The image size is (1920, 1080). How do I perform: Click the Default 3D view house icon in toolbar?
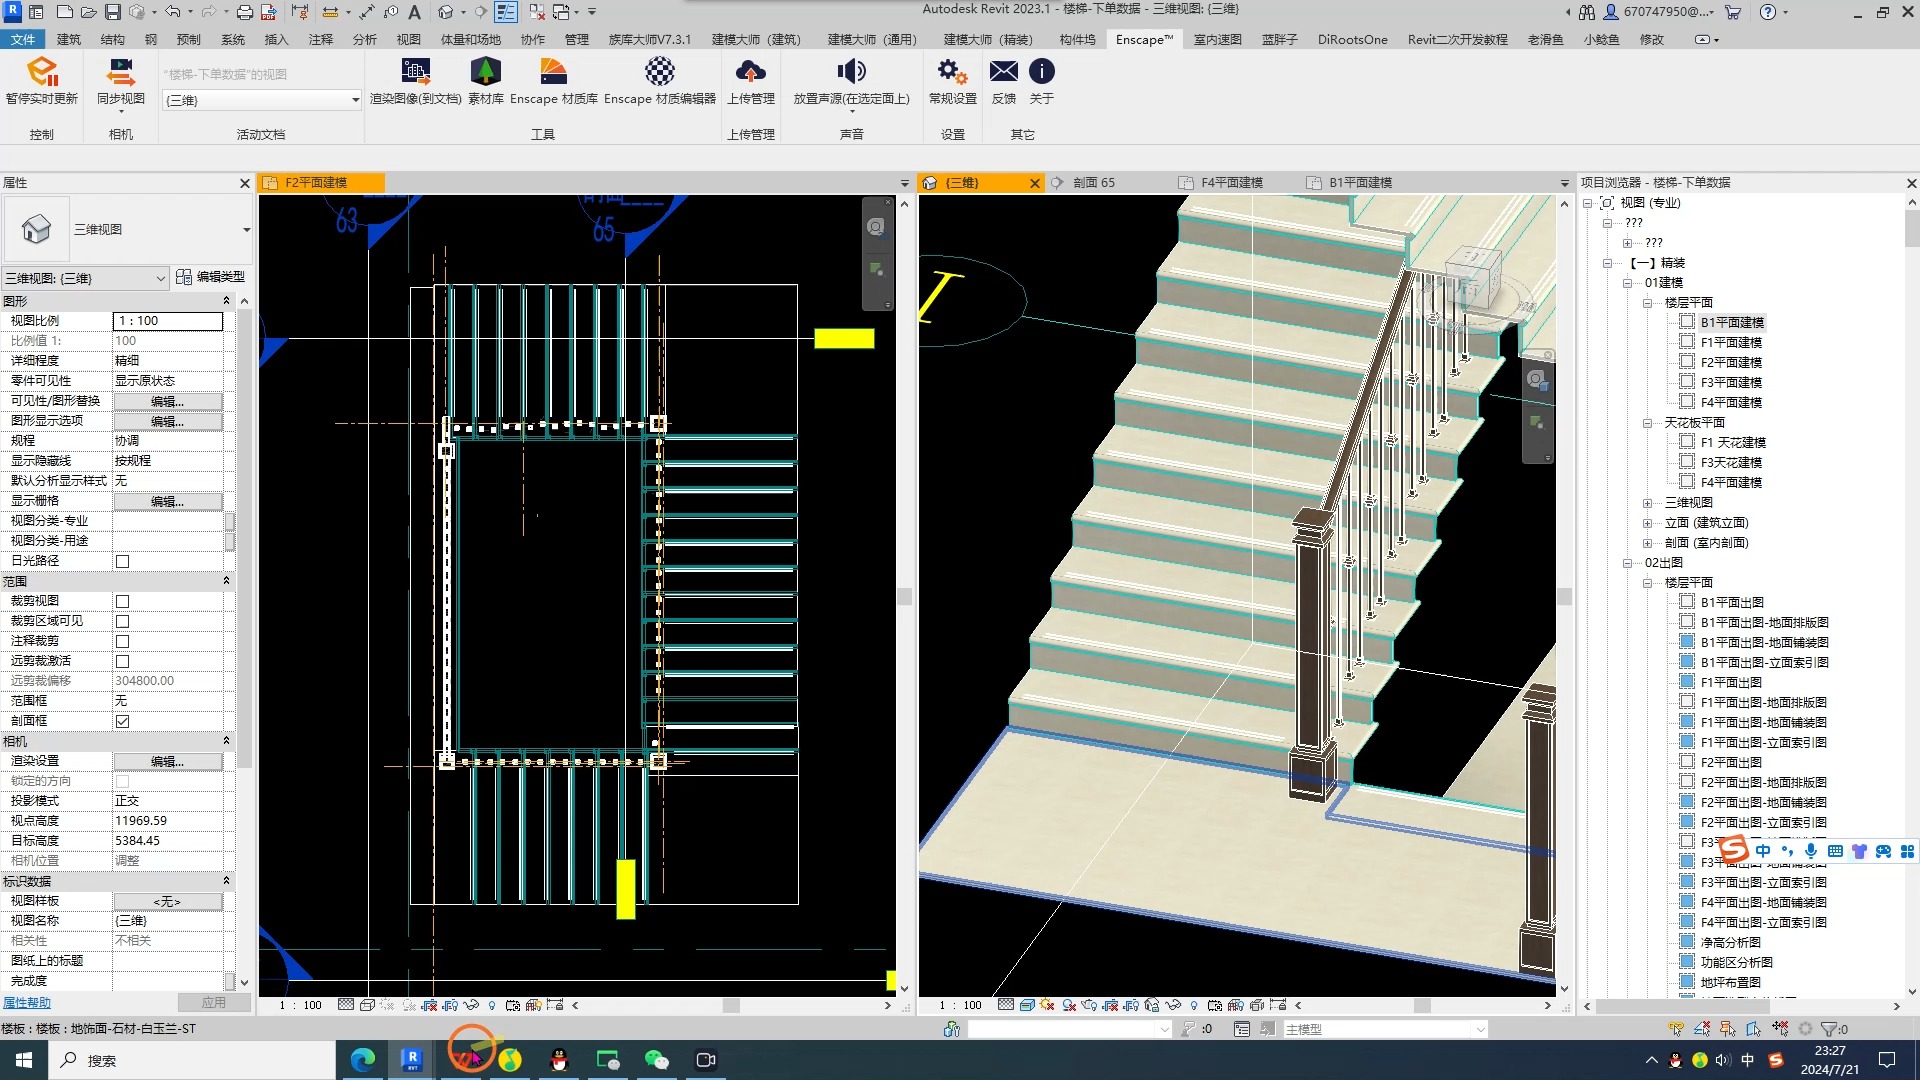click(x=446, y=12)
